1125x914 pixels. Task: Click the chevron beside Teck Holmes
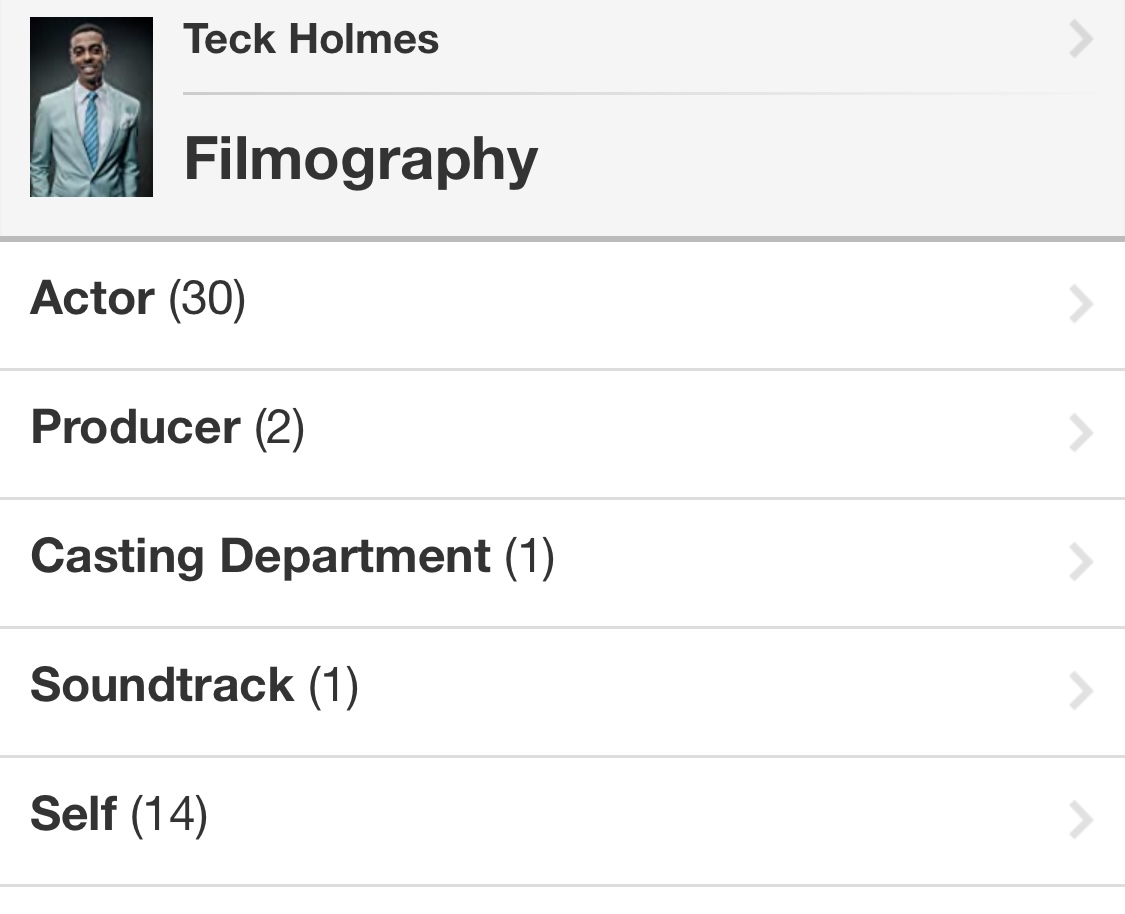pyautogui.click(x=1081, y=39)
